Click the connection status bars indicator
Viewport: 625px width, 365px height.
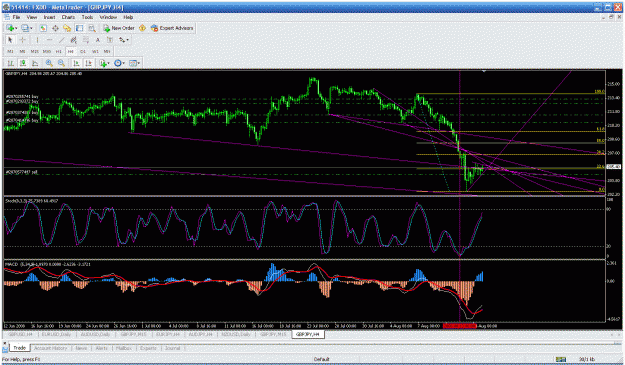tap(561, 359)
